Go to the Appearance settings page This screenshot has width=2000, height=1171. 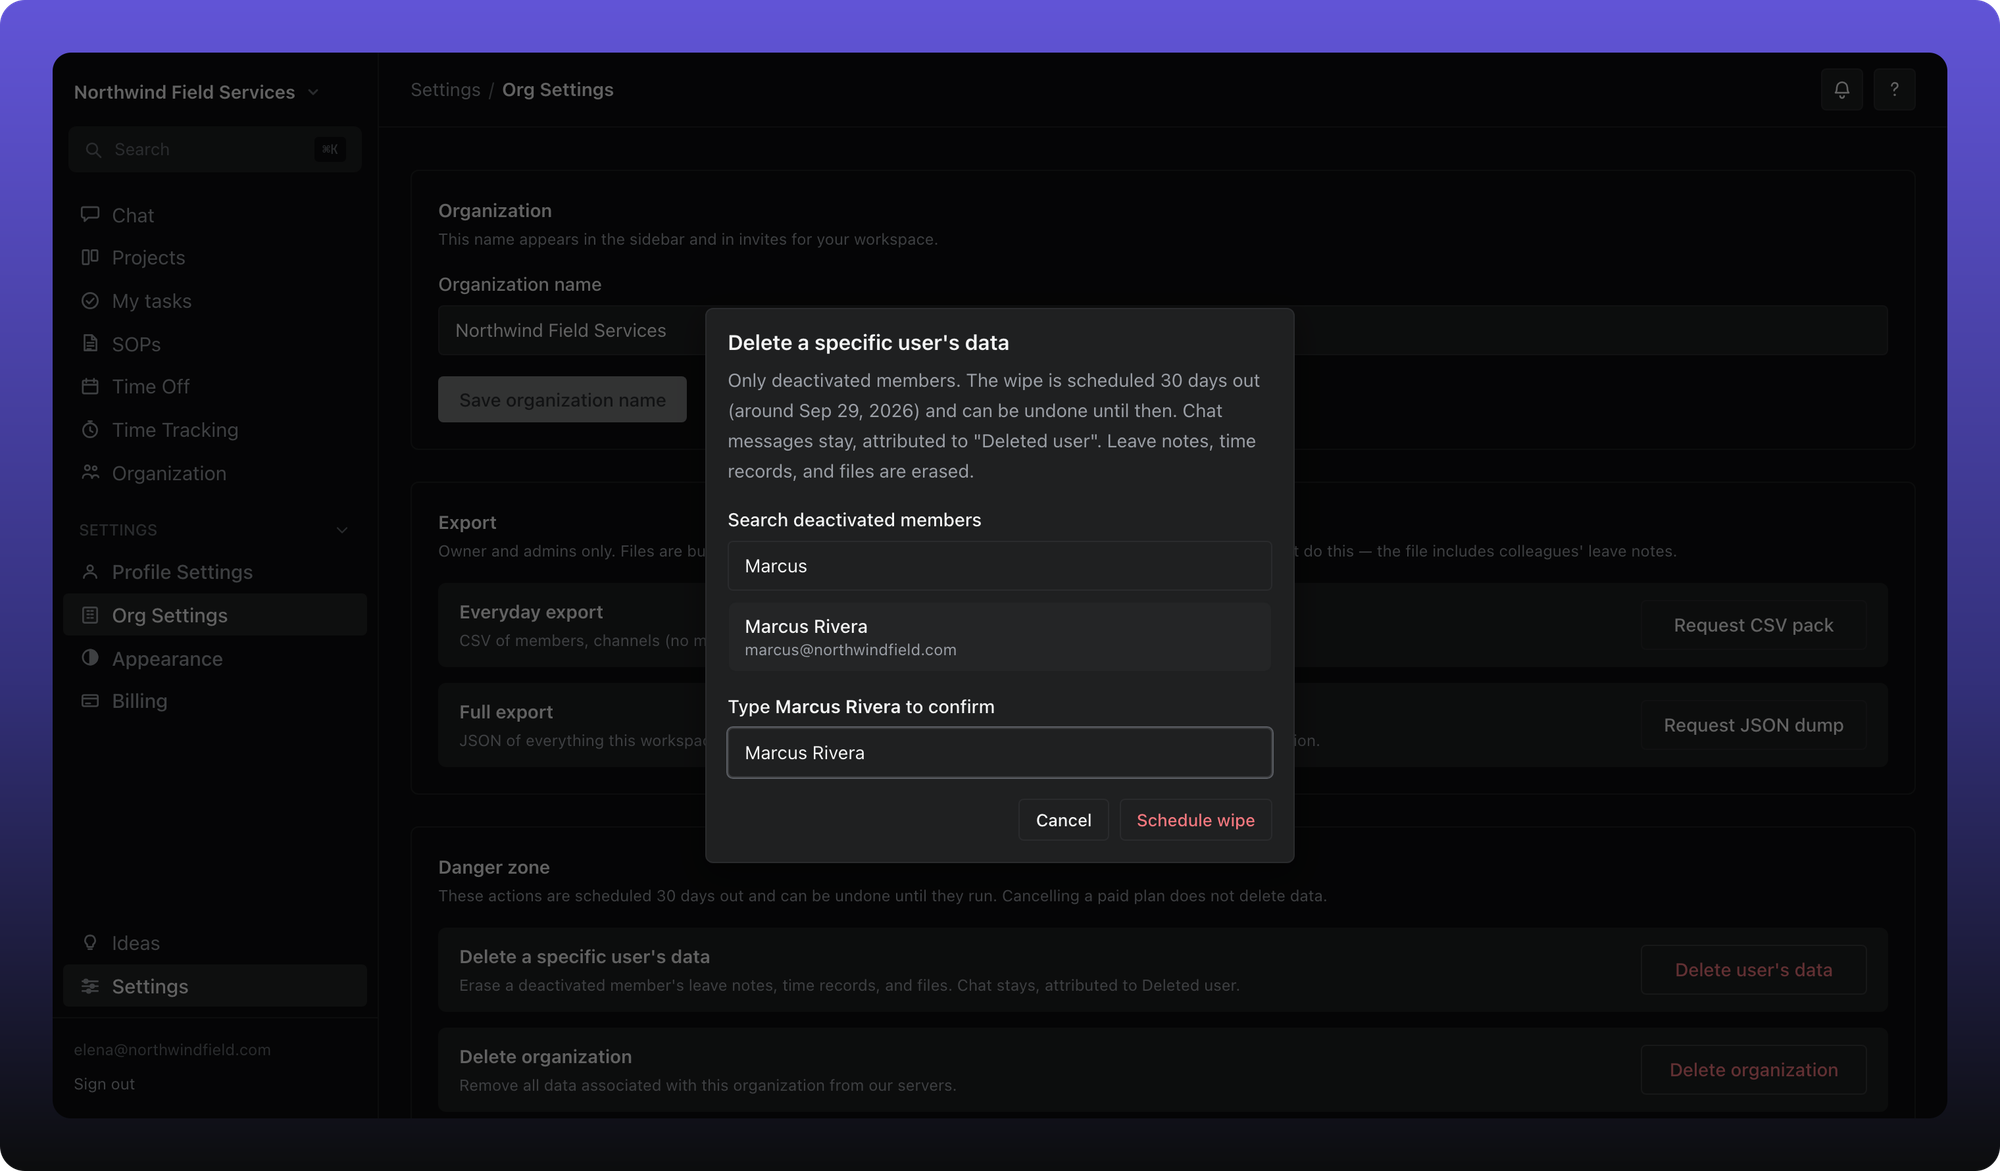[215, 658]
